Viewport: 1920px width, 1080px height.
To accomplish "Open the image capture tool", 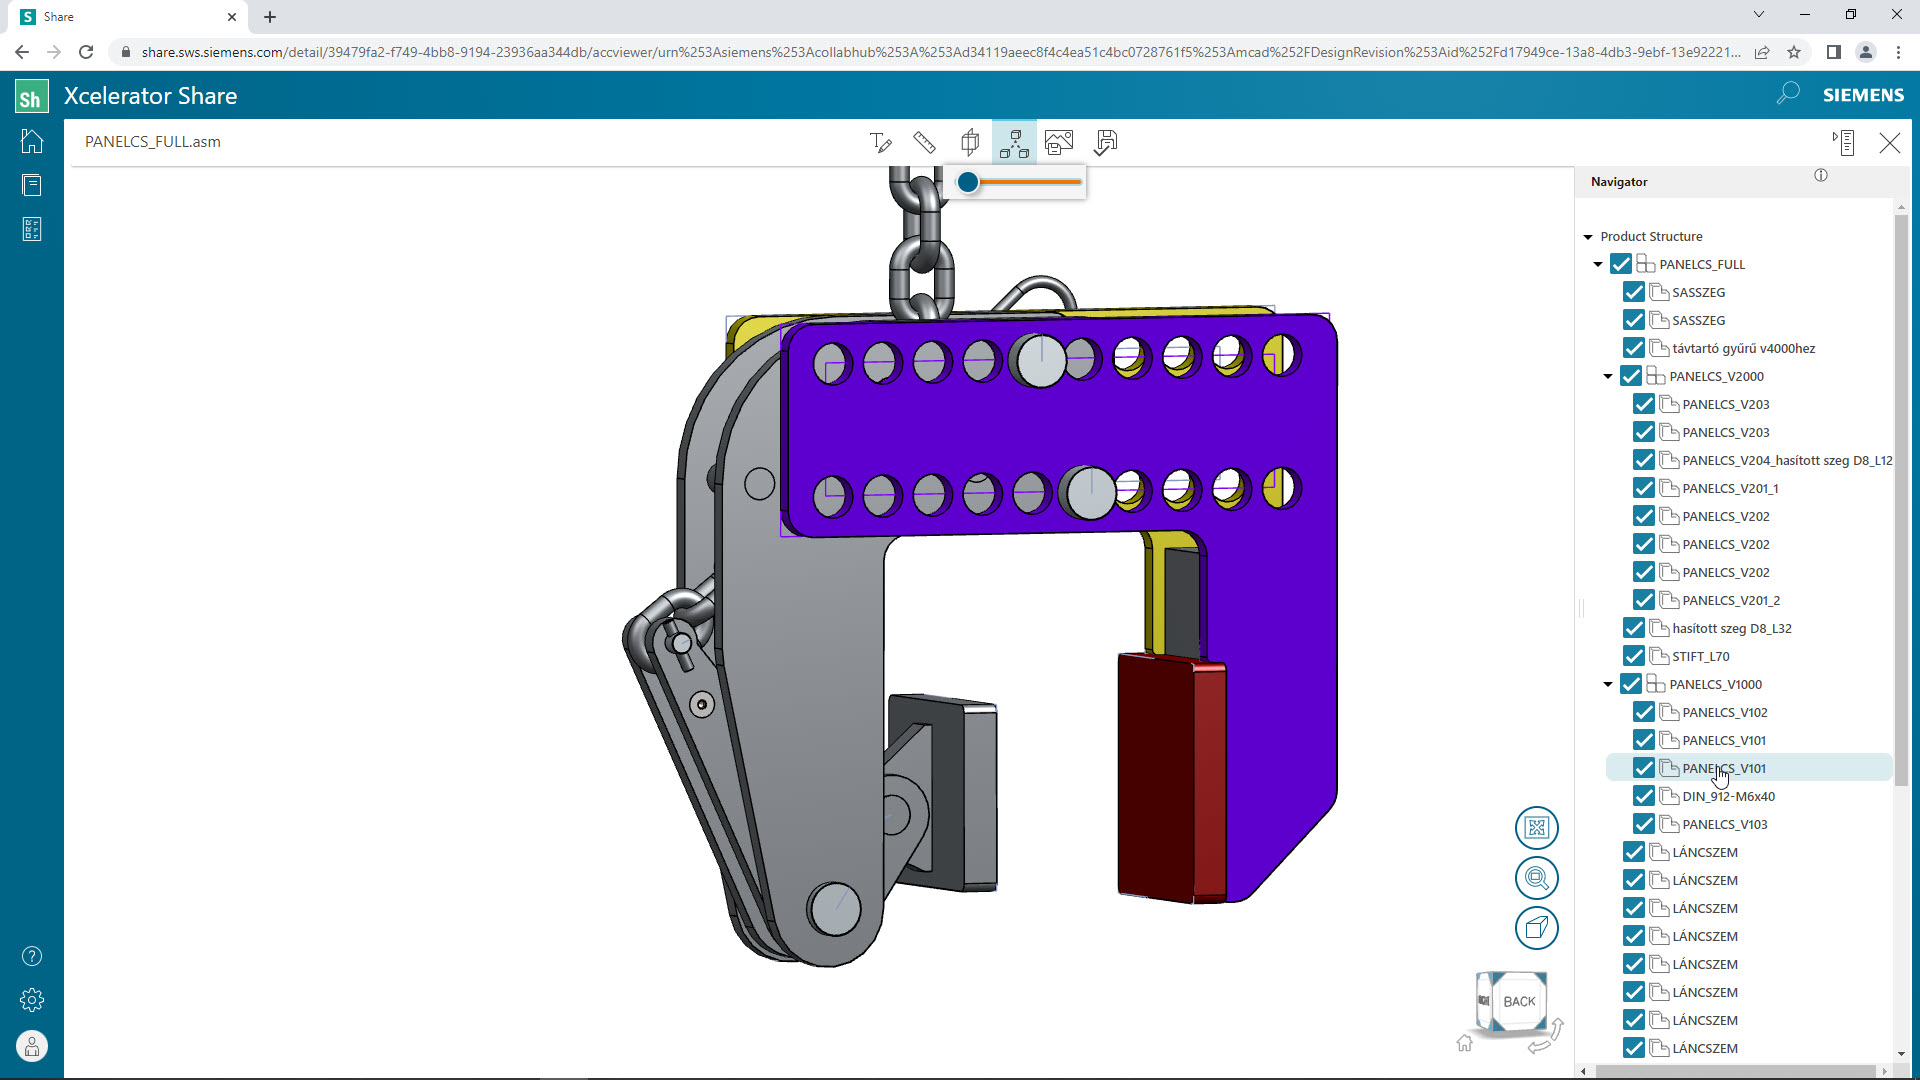I will click(1059, 143).
